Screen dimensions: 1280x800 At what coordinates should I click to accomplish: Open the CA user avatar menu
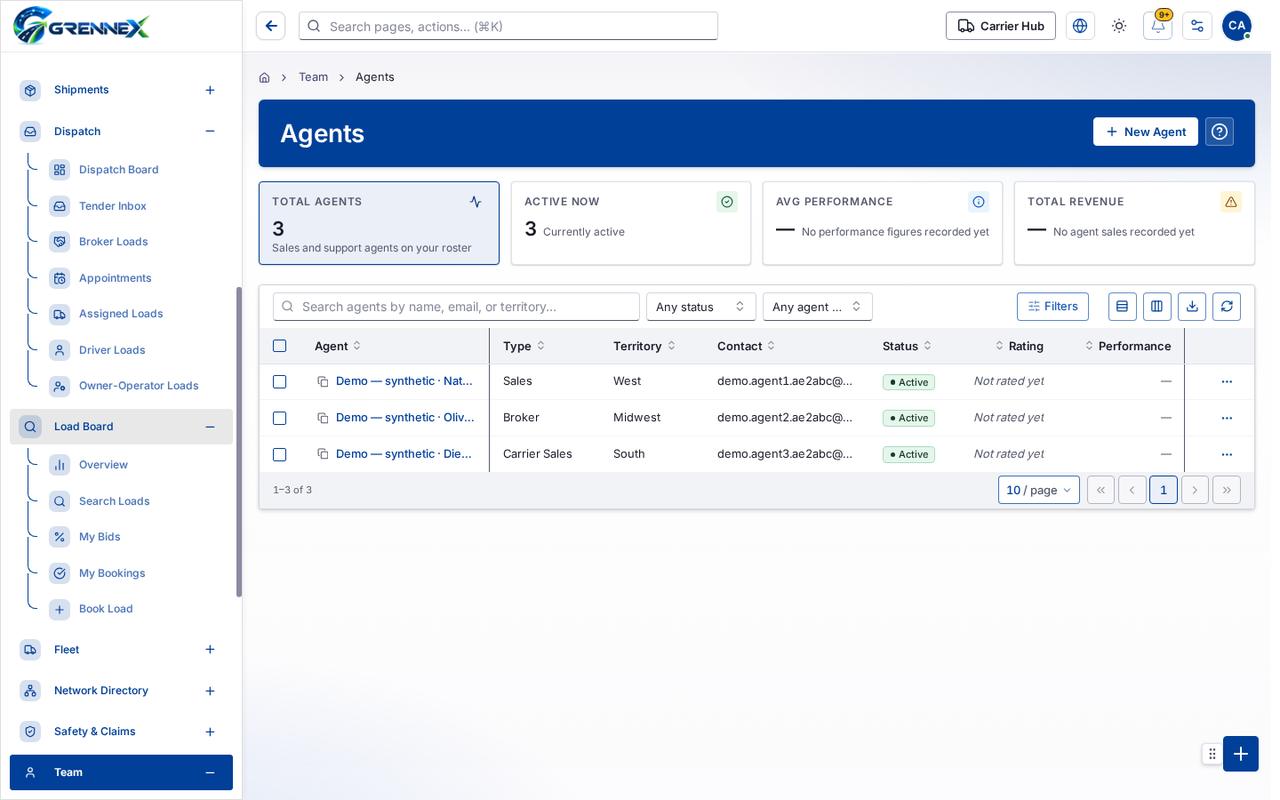[1237, 26]
